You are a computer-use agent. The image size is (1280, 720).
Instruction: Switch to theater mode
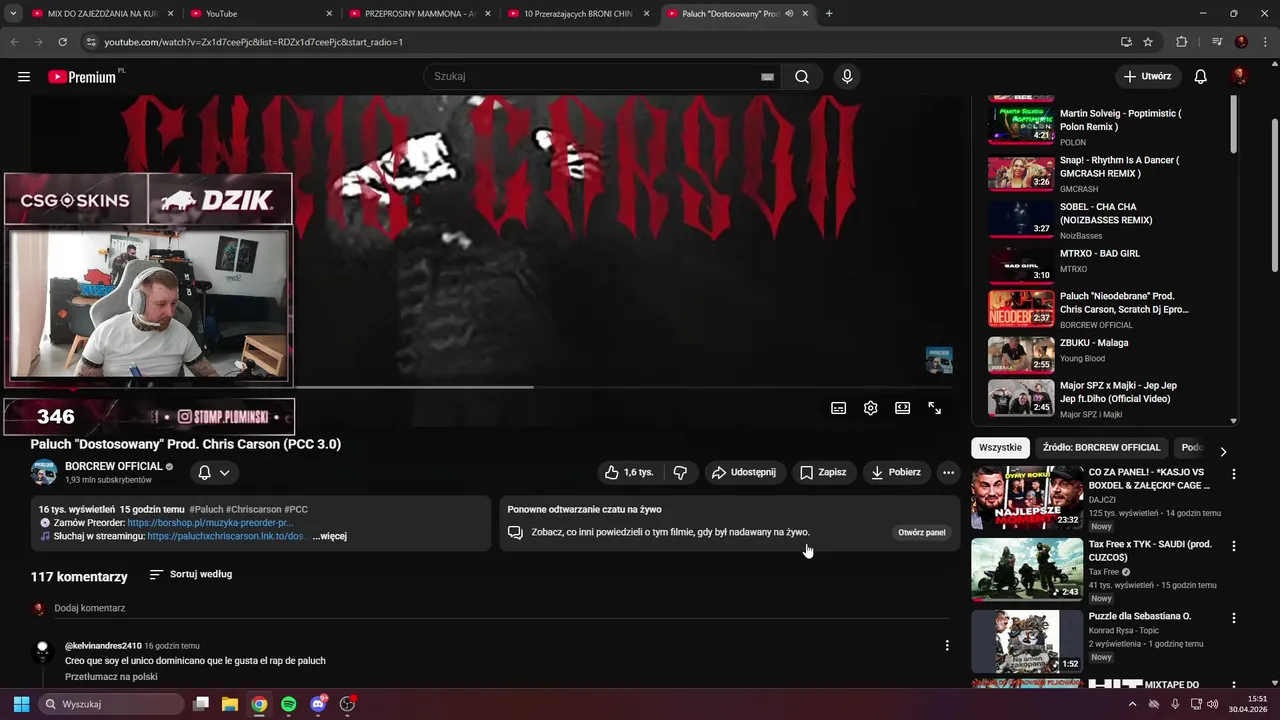pyautogui.click(x=902, y=408)
